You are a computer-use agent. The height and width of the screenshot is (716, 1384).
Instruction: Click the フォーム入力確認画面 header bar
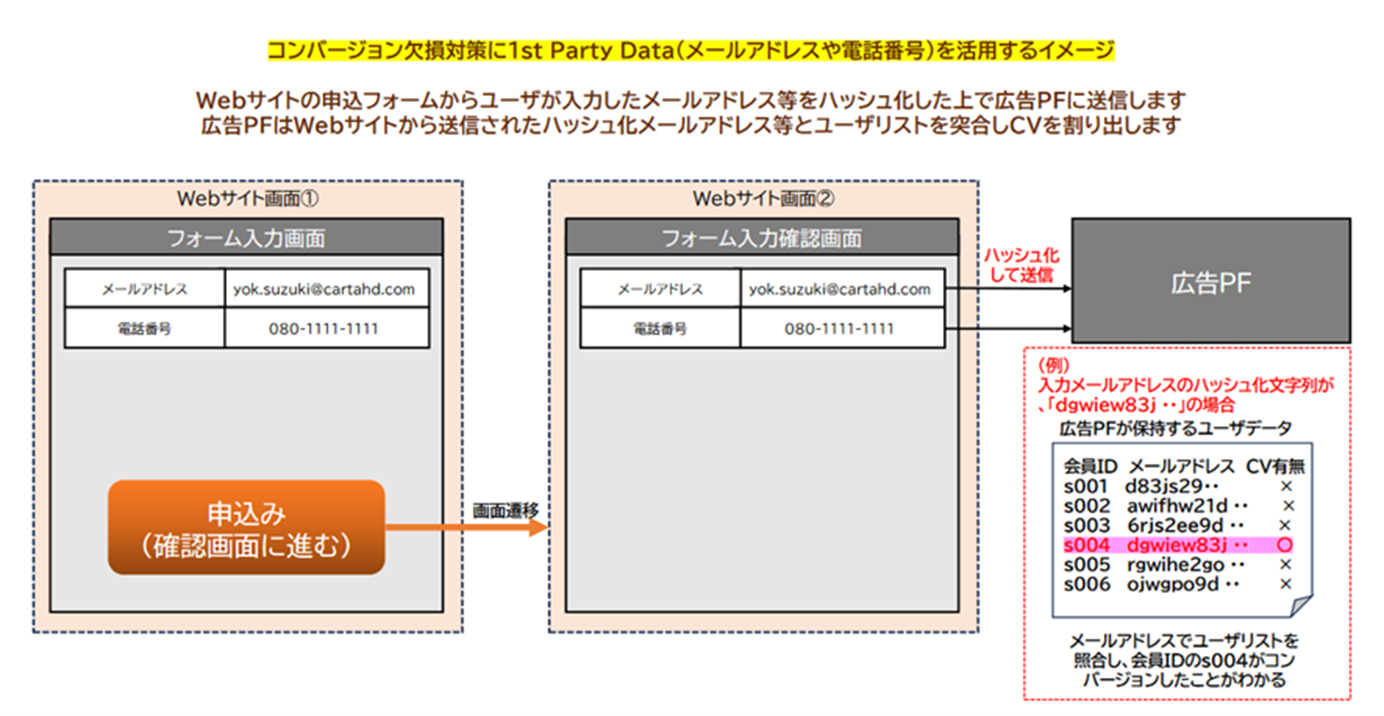point(762,238)
